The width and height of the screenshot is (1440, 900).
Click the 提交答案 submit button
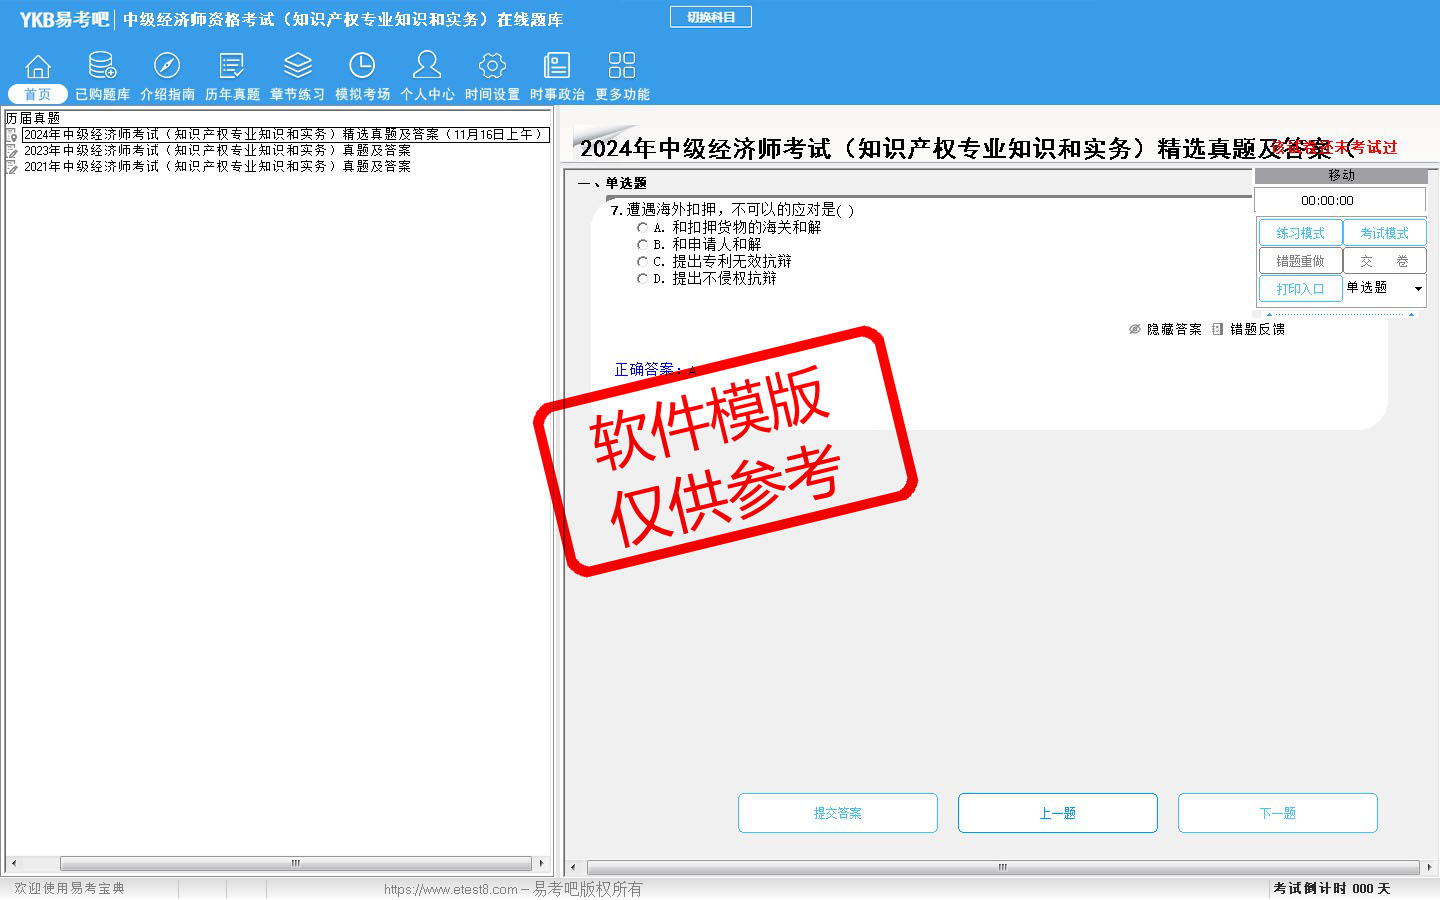(x=837, y=813)
